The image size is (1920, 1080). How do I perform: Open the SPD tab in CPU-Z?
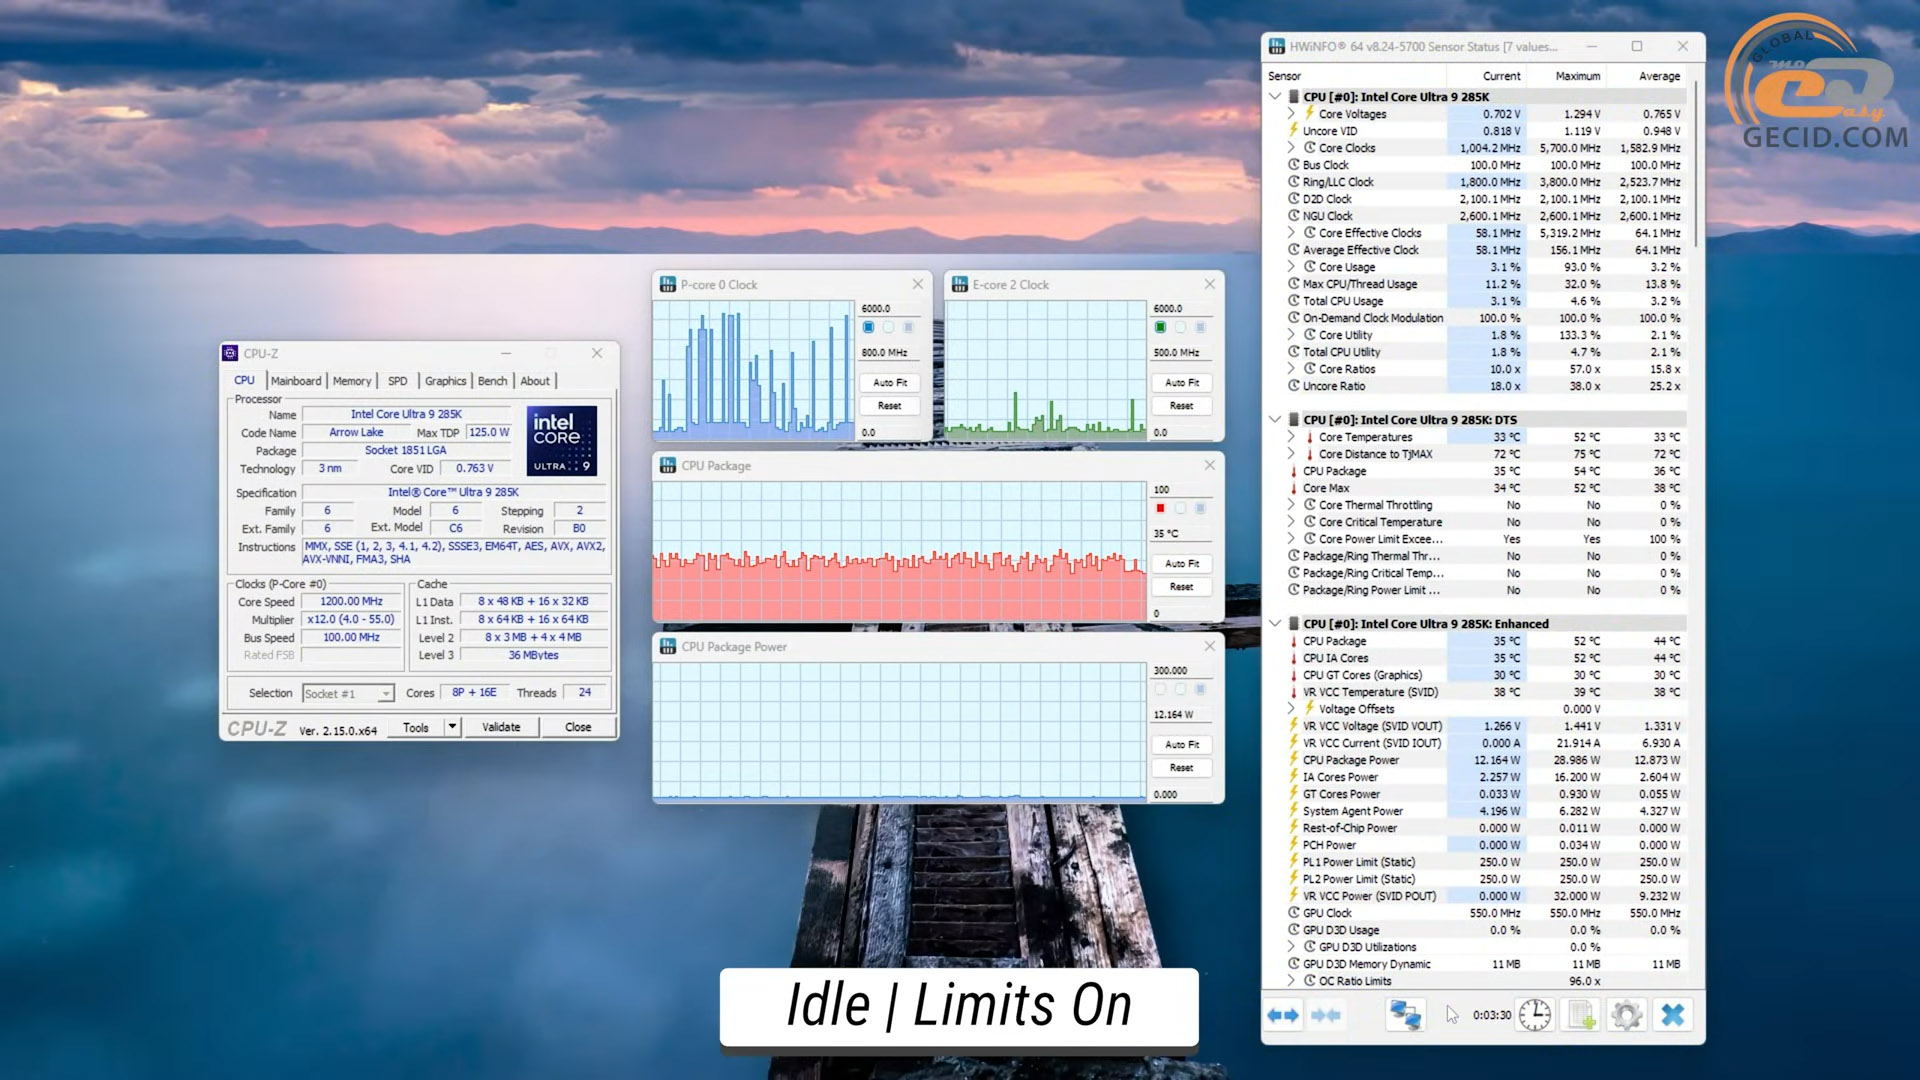point(398,381)
